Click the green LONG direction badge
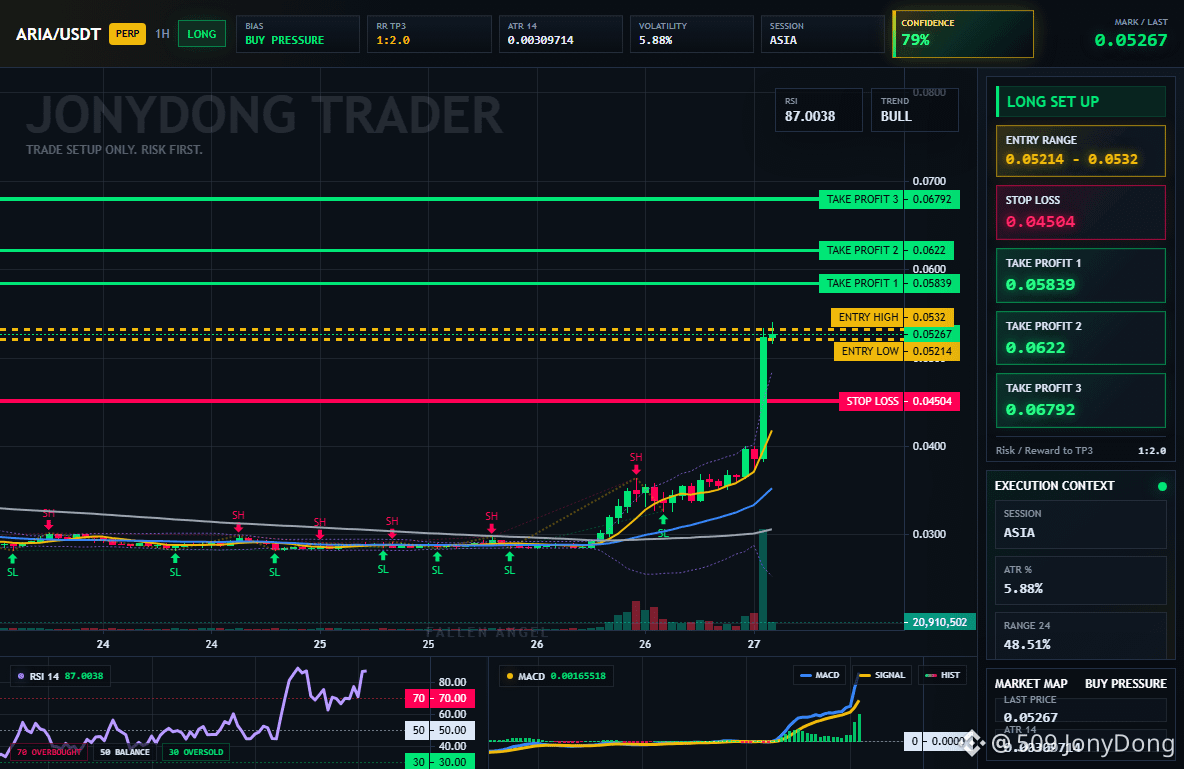The height and width of the screenshot is (769, 1184). click(202, 34)
